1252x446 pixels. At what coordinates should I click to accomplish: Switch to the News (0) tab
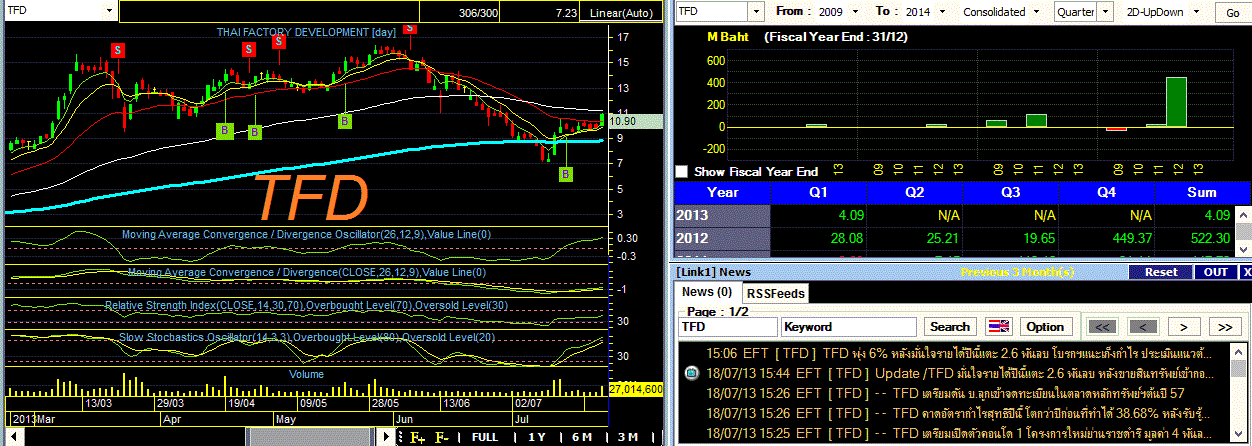click(706, 292)
